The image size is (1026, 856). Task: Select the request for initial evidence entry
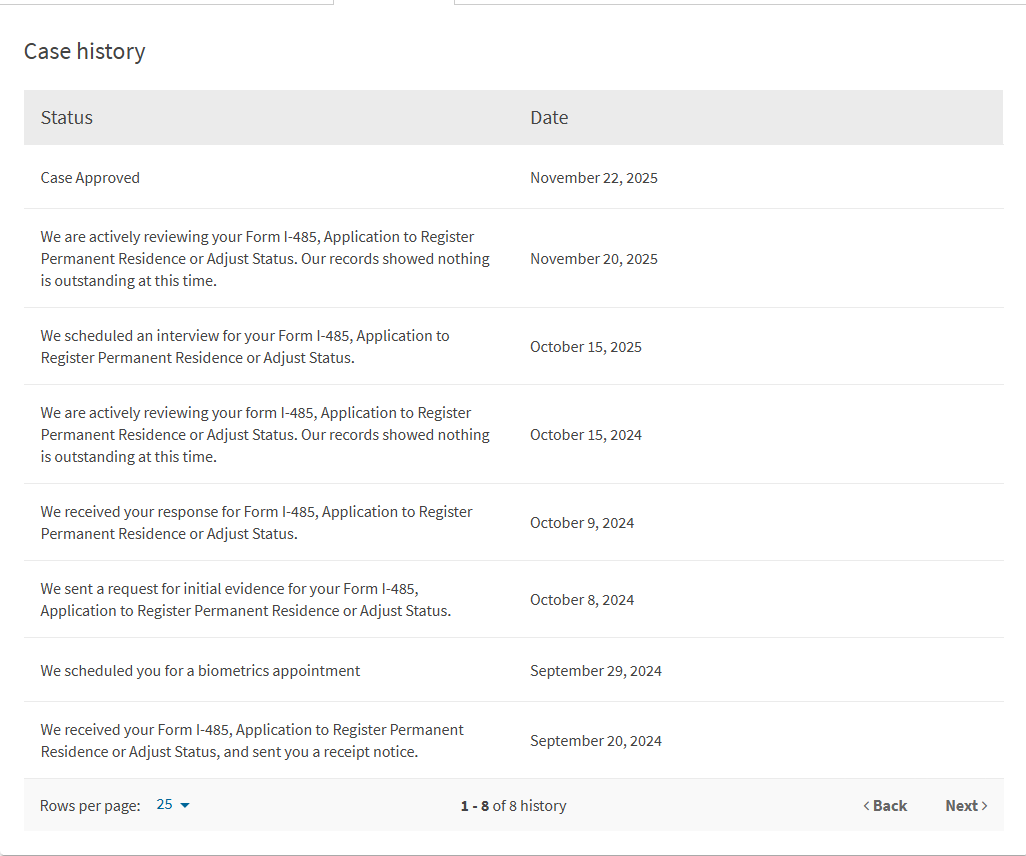tap(246, 600)
